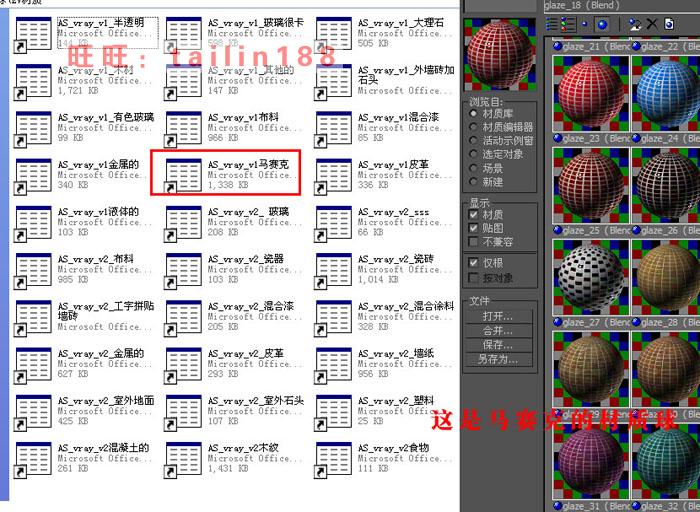Toggle the 材质 display checkbox

point(474,215)
